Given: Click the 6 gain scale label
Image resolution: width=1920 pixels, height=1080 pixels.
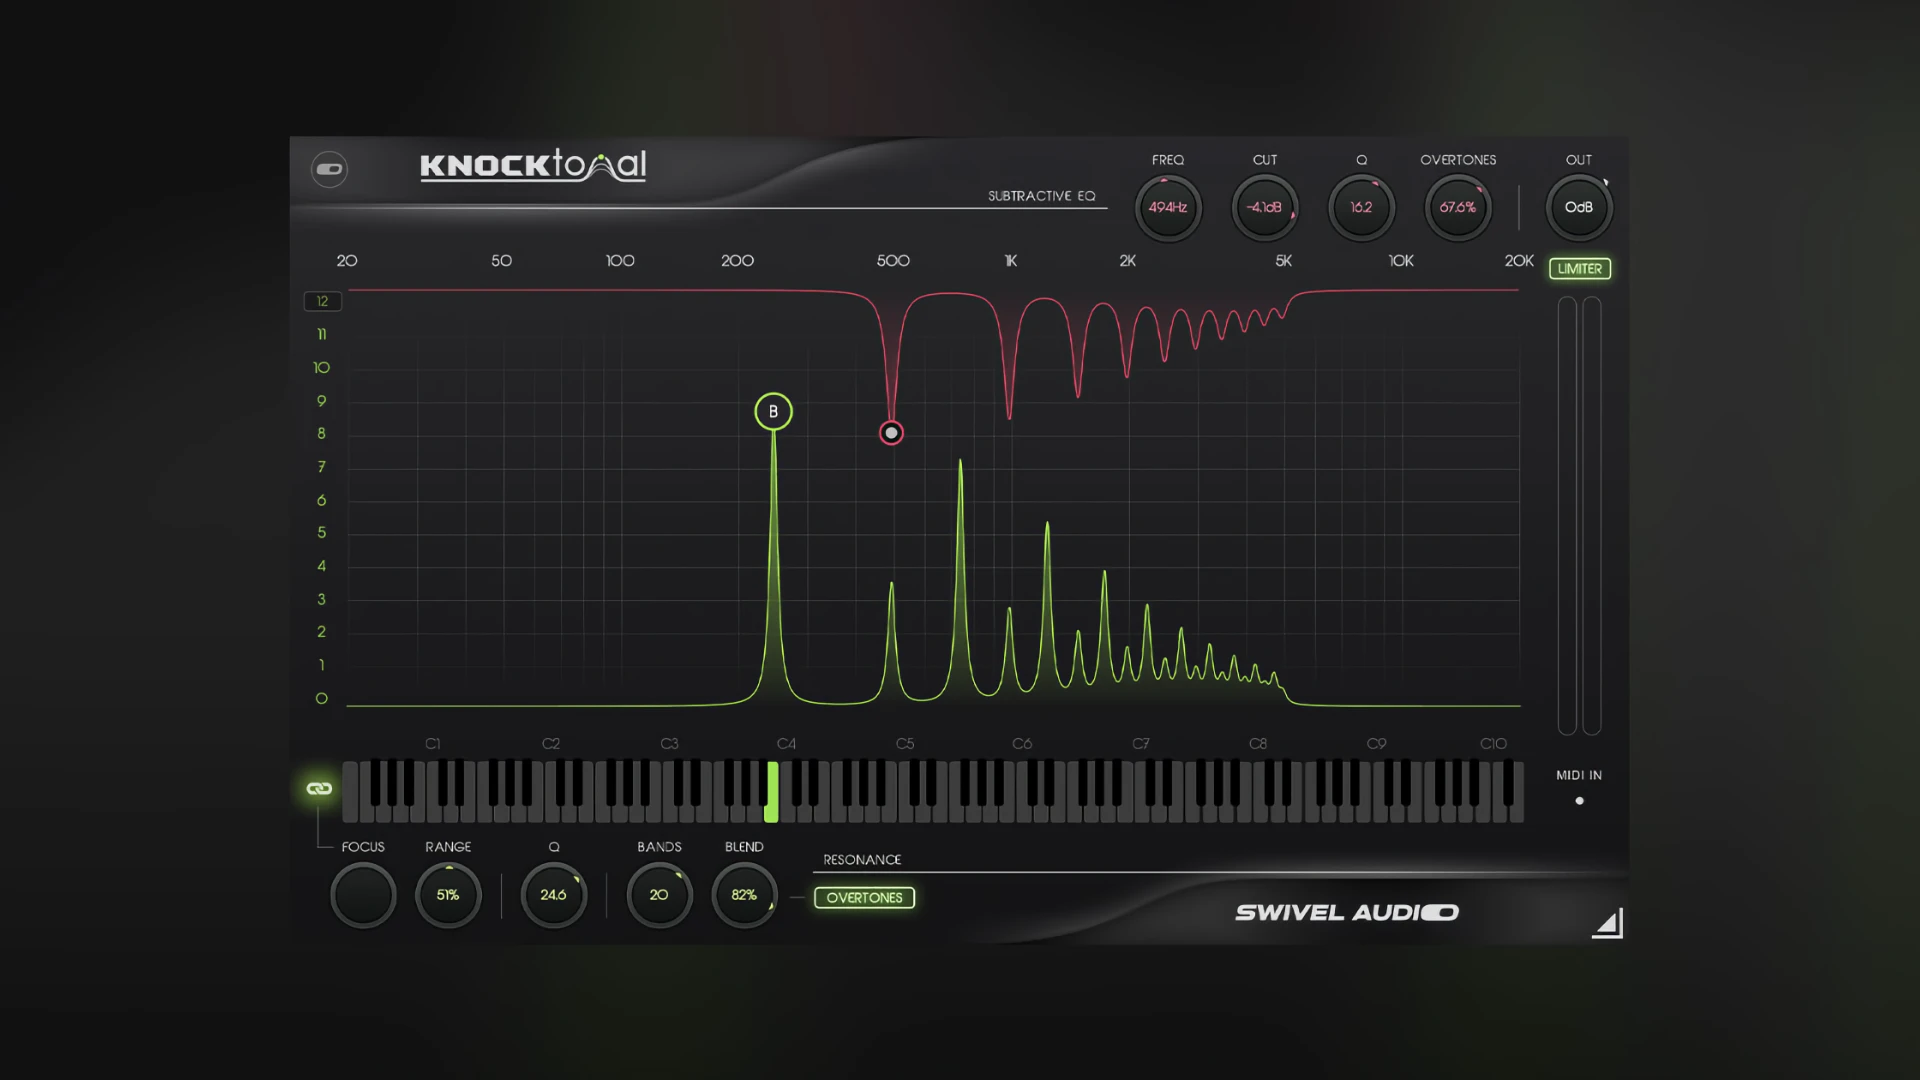Looking at the screenshot, I should (322, 500).
